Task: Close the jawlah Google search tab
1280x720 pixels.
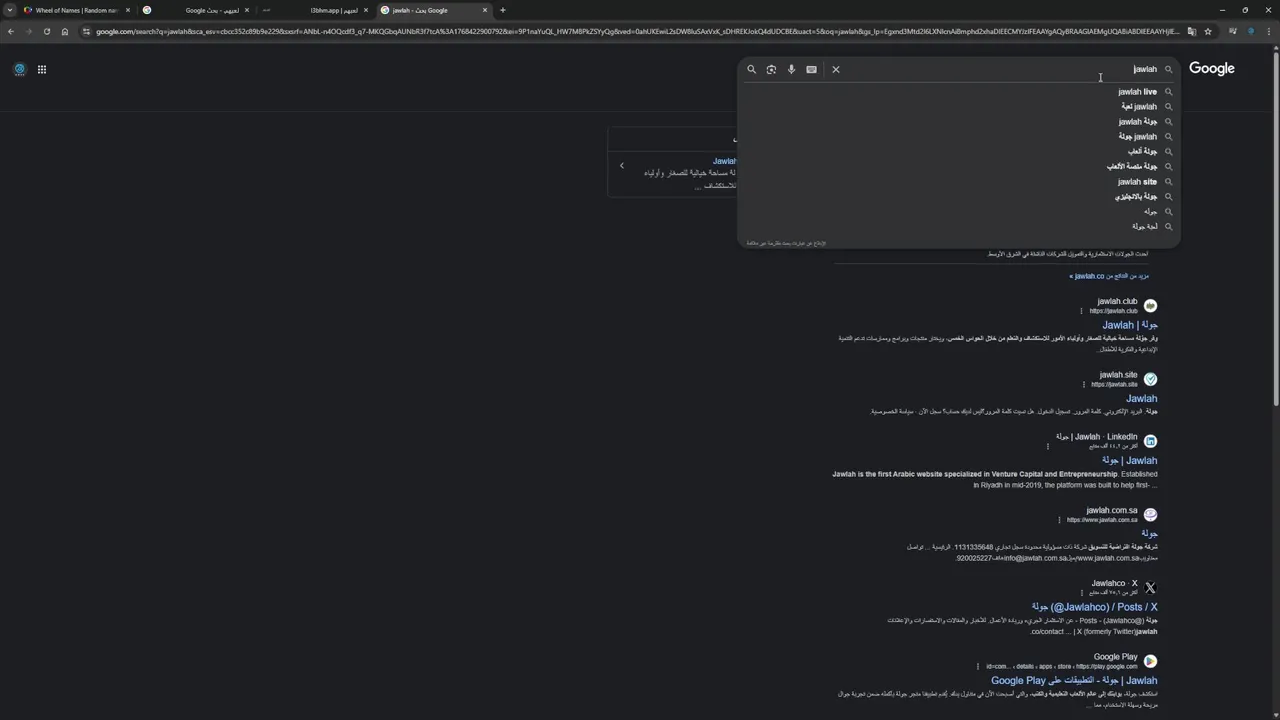Action: click(x=485, y=10)
